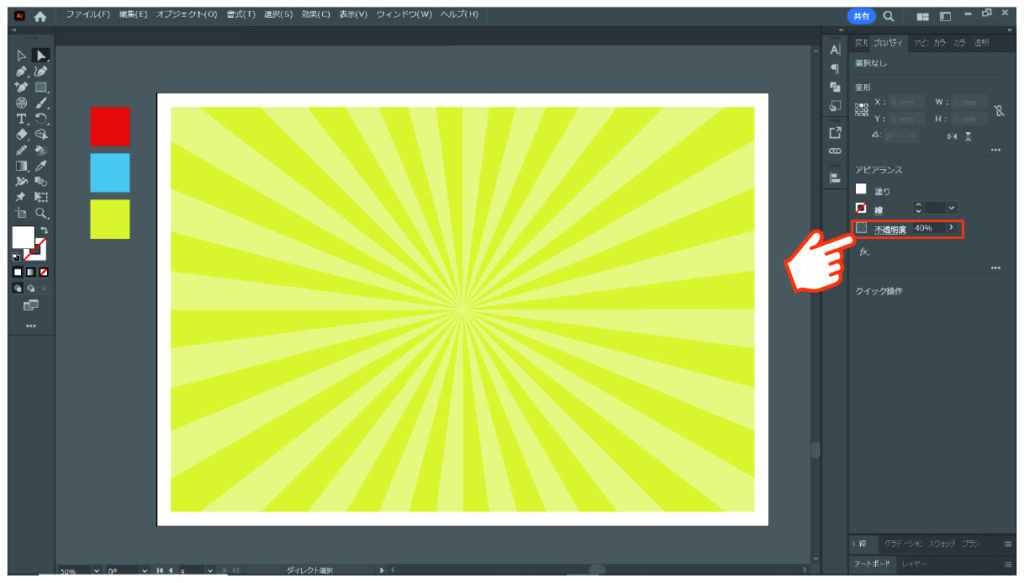Open the 書式(T) menu

click(241, 14)
